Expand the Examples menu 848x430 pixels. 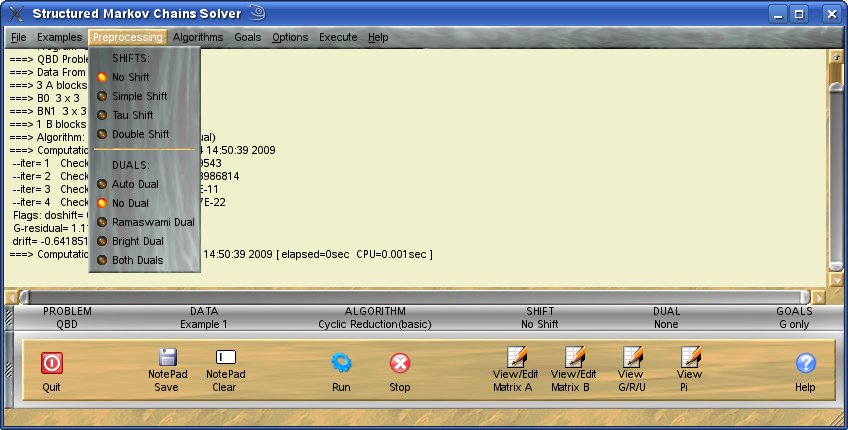click(x=59, y=37)
